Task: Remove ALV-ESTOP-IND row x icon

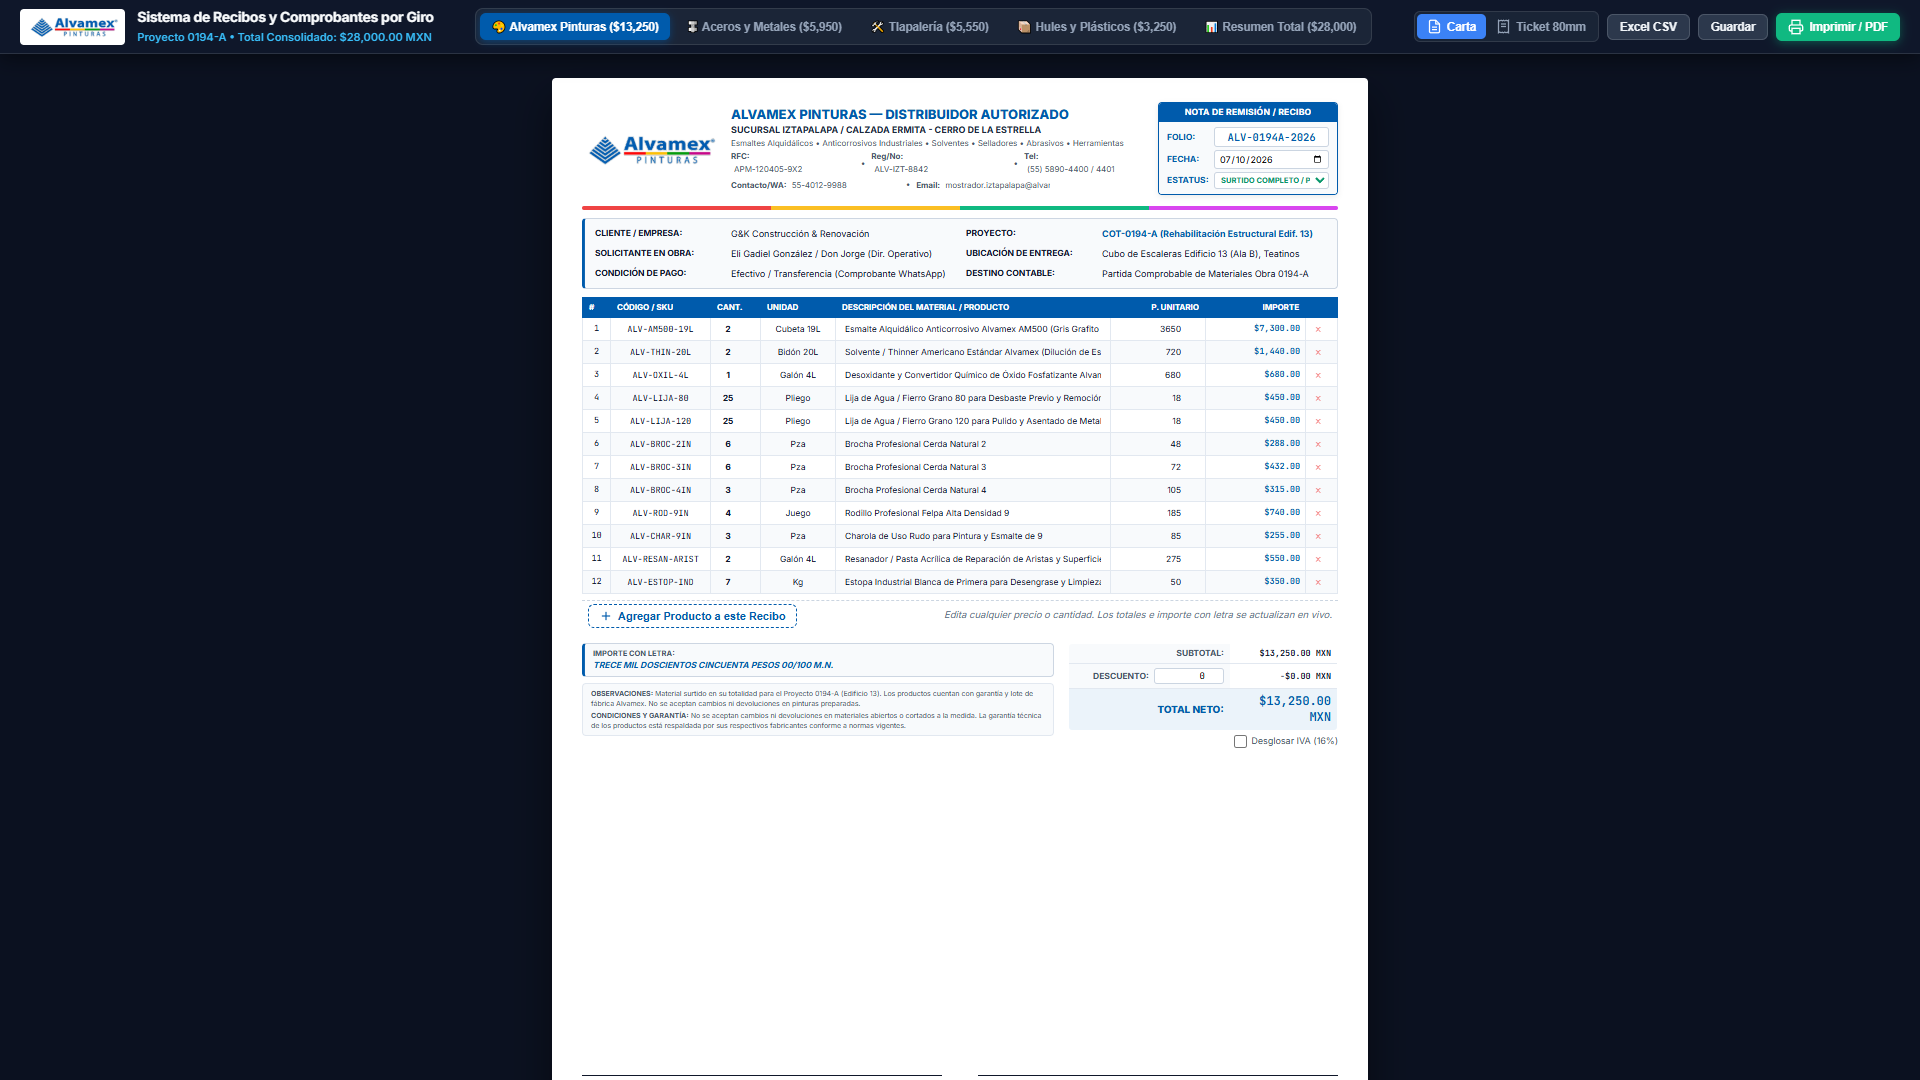Action: click(1318, 582)
